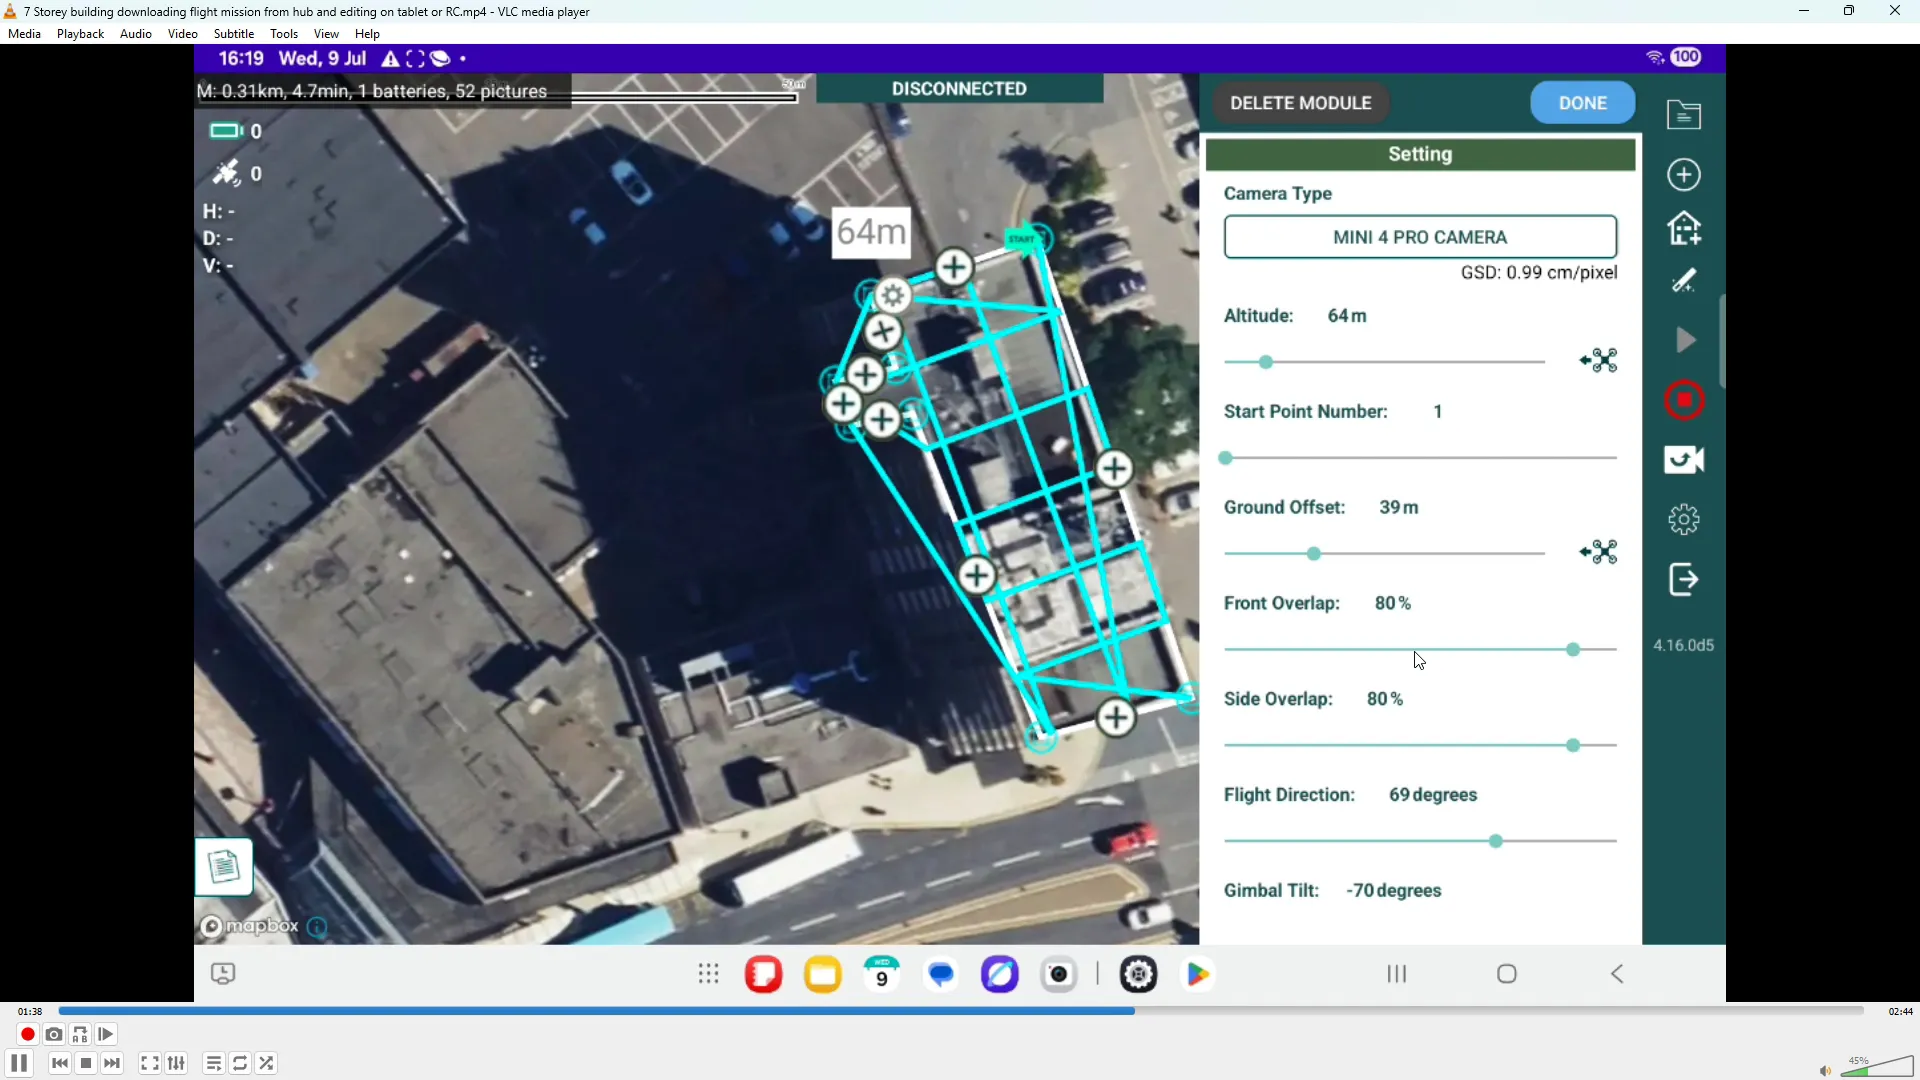
Task: Open the Playback menu
Action: (80, 34)
